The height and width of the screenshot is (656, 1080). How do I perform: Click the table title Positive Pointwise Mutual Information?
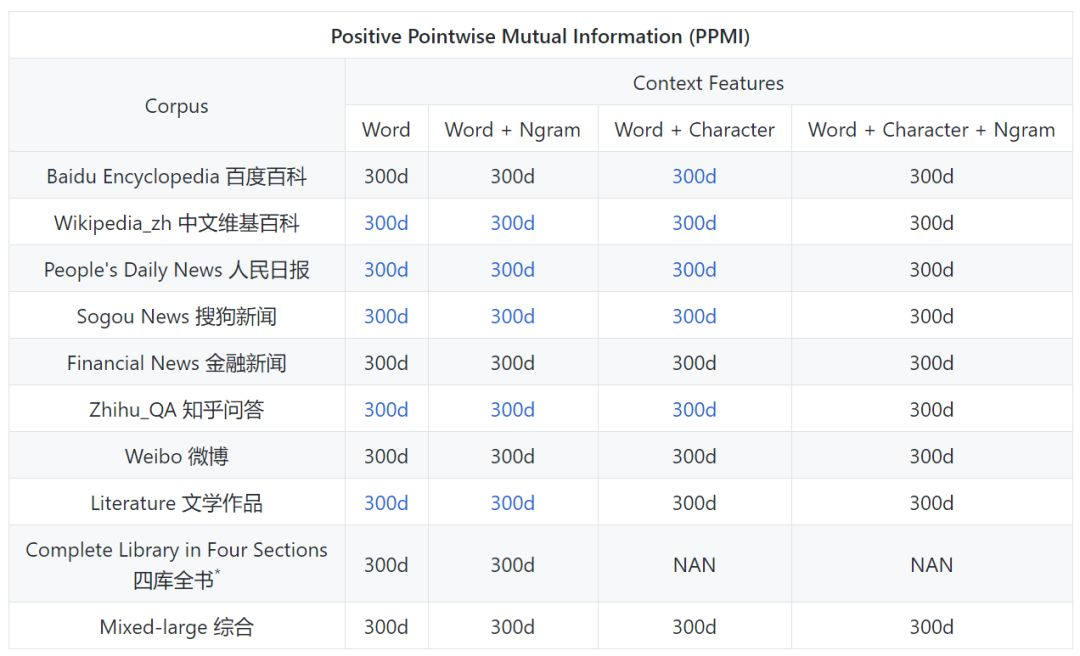click(540, 37)
